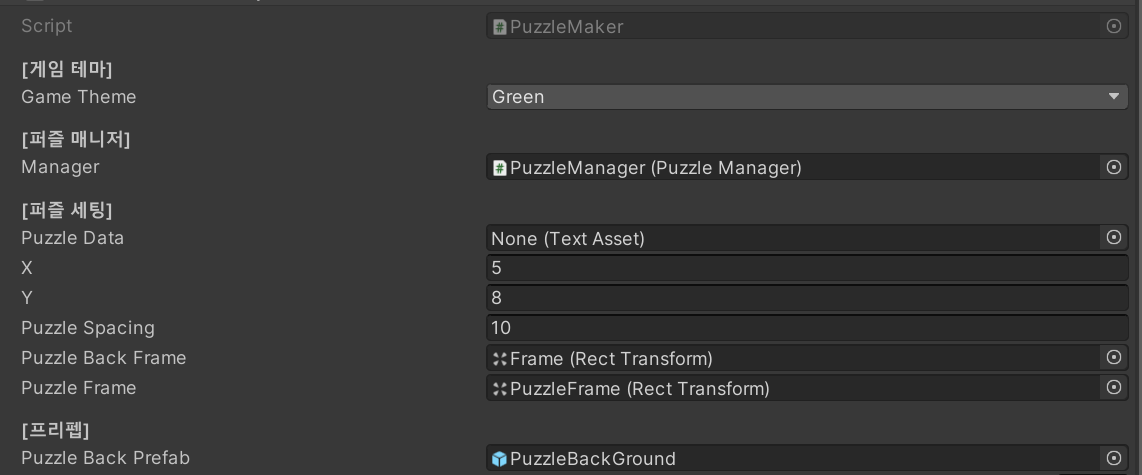This screenshot has height=475, width=1142.
Task: Click the PuzzleMaker script icon
Action: 500,27
